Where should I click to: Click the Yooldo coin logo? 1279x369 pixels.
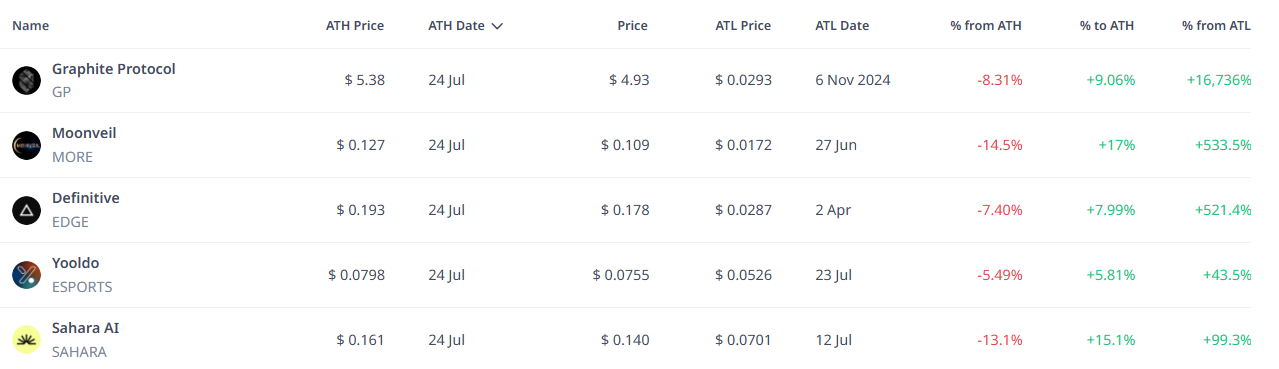coord(26,275)
